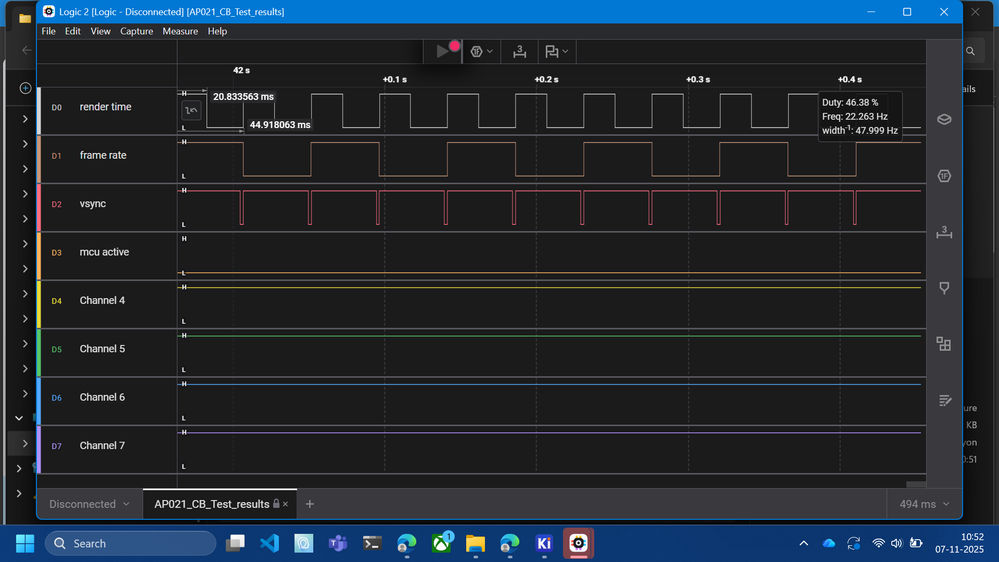Open Task View from the taskbar

pyautogui.click(x=236, y=544)
